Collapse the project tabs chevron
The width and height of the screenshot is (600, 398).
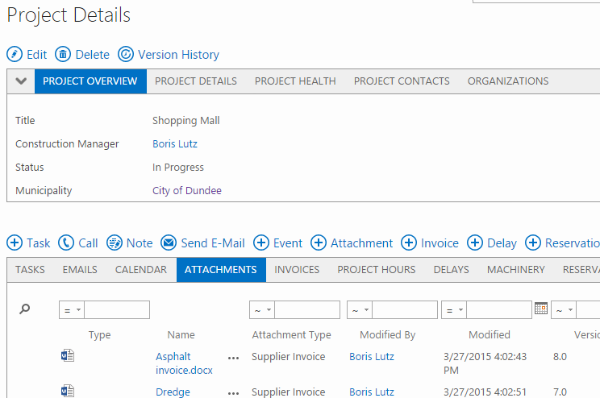click(21, 81)
